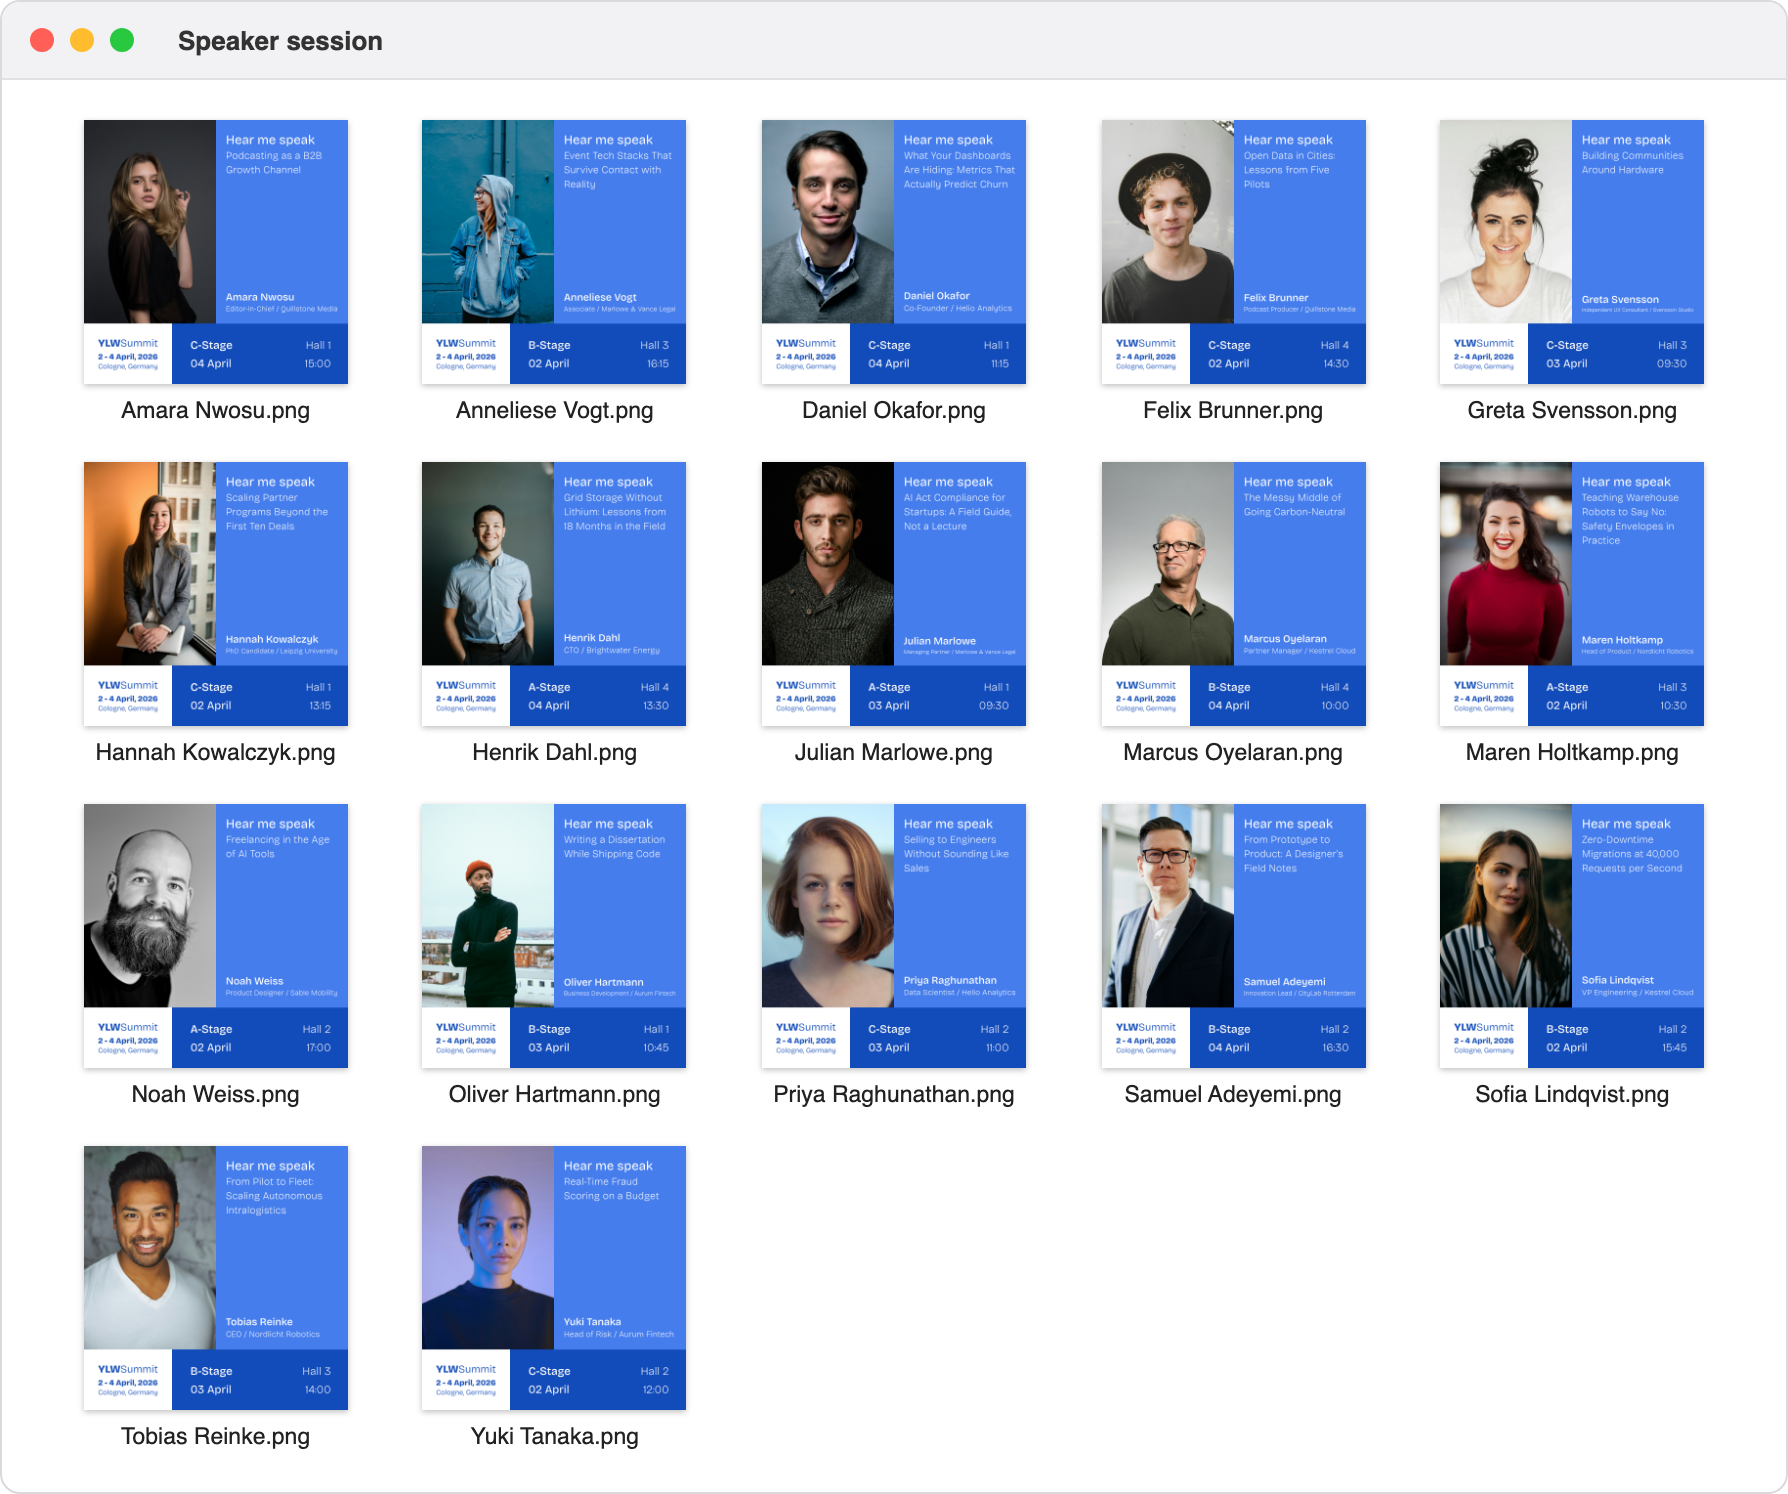The width and height of the screenshot is (1788, 1494).
Task: Select the "Julian Marlowe.png" label
Action: (x=894, y=752)
